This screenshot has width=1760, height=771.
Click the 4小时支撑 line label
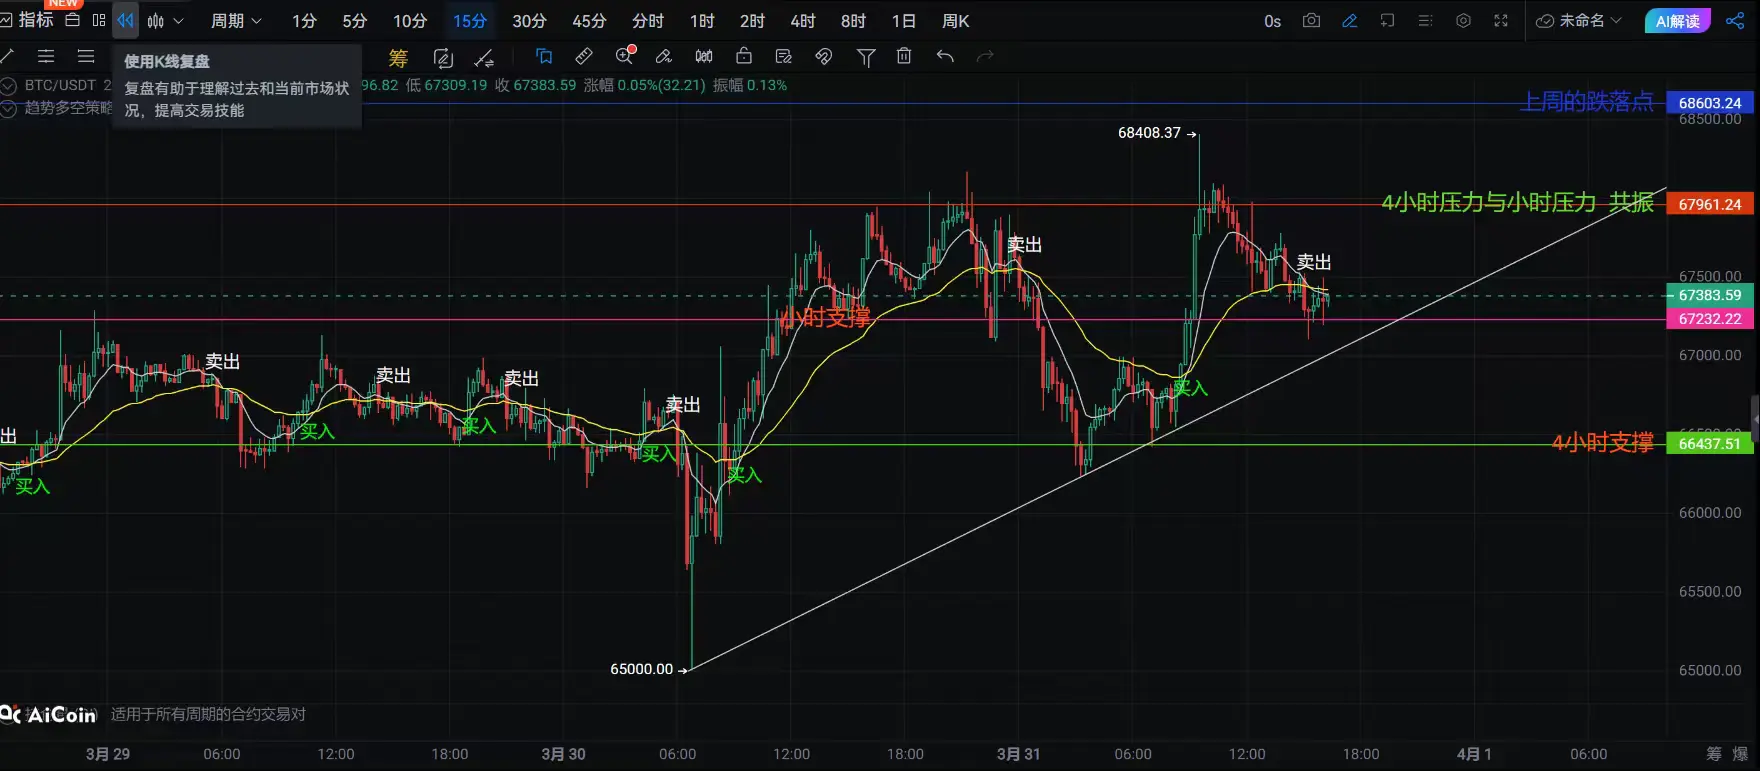(x=1602, y=442)
